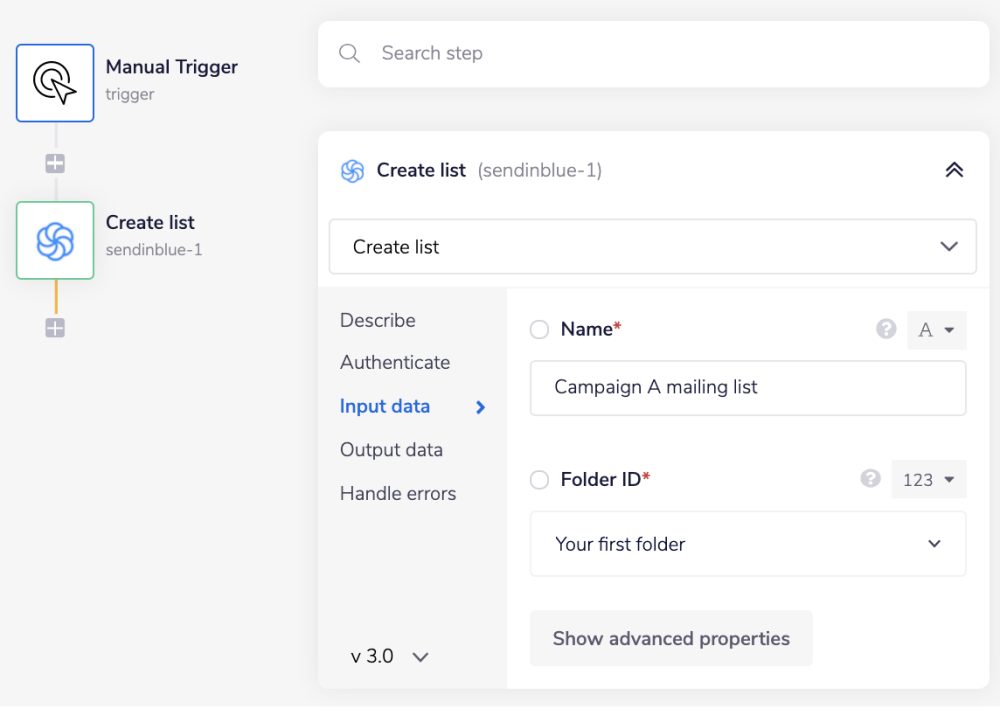The width and height of the screenshot is (1000, 707).
Task: Open help for the Name field
Action: point(885,329)
